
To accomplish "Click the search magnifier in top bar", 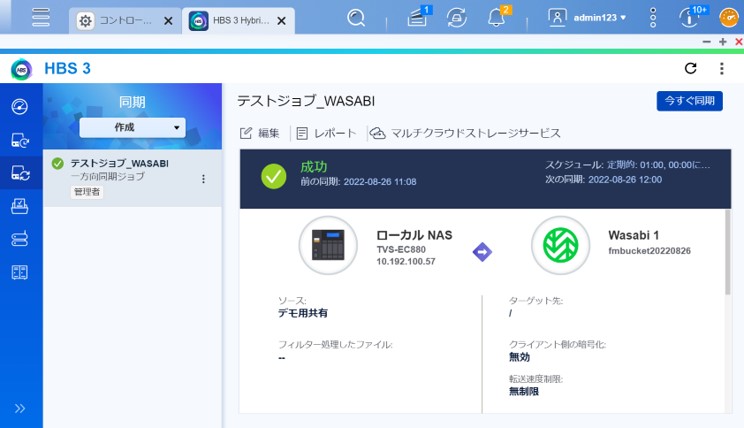I will 356,17.
